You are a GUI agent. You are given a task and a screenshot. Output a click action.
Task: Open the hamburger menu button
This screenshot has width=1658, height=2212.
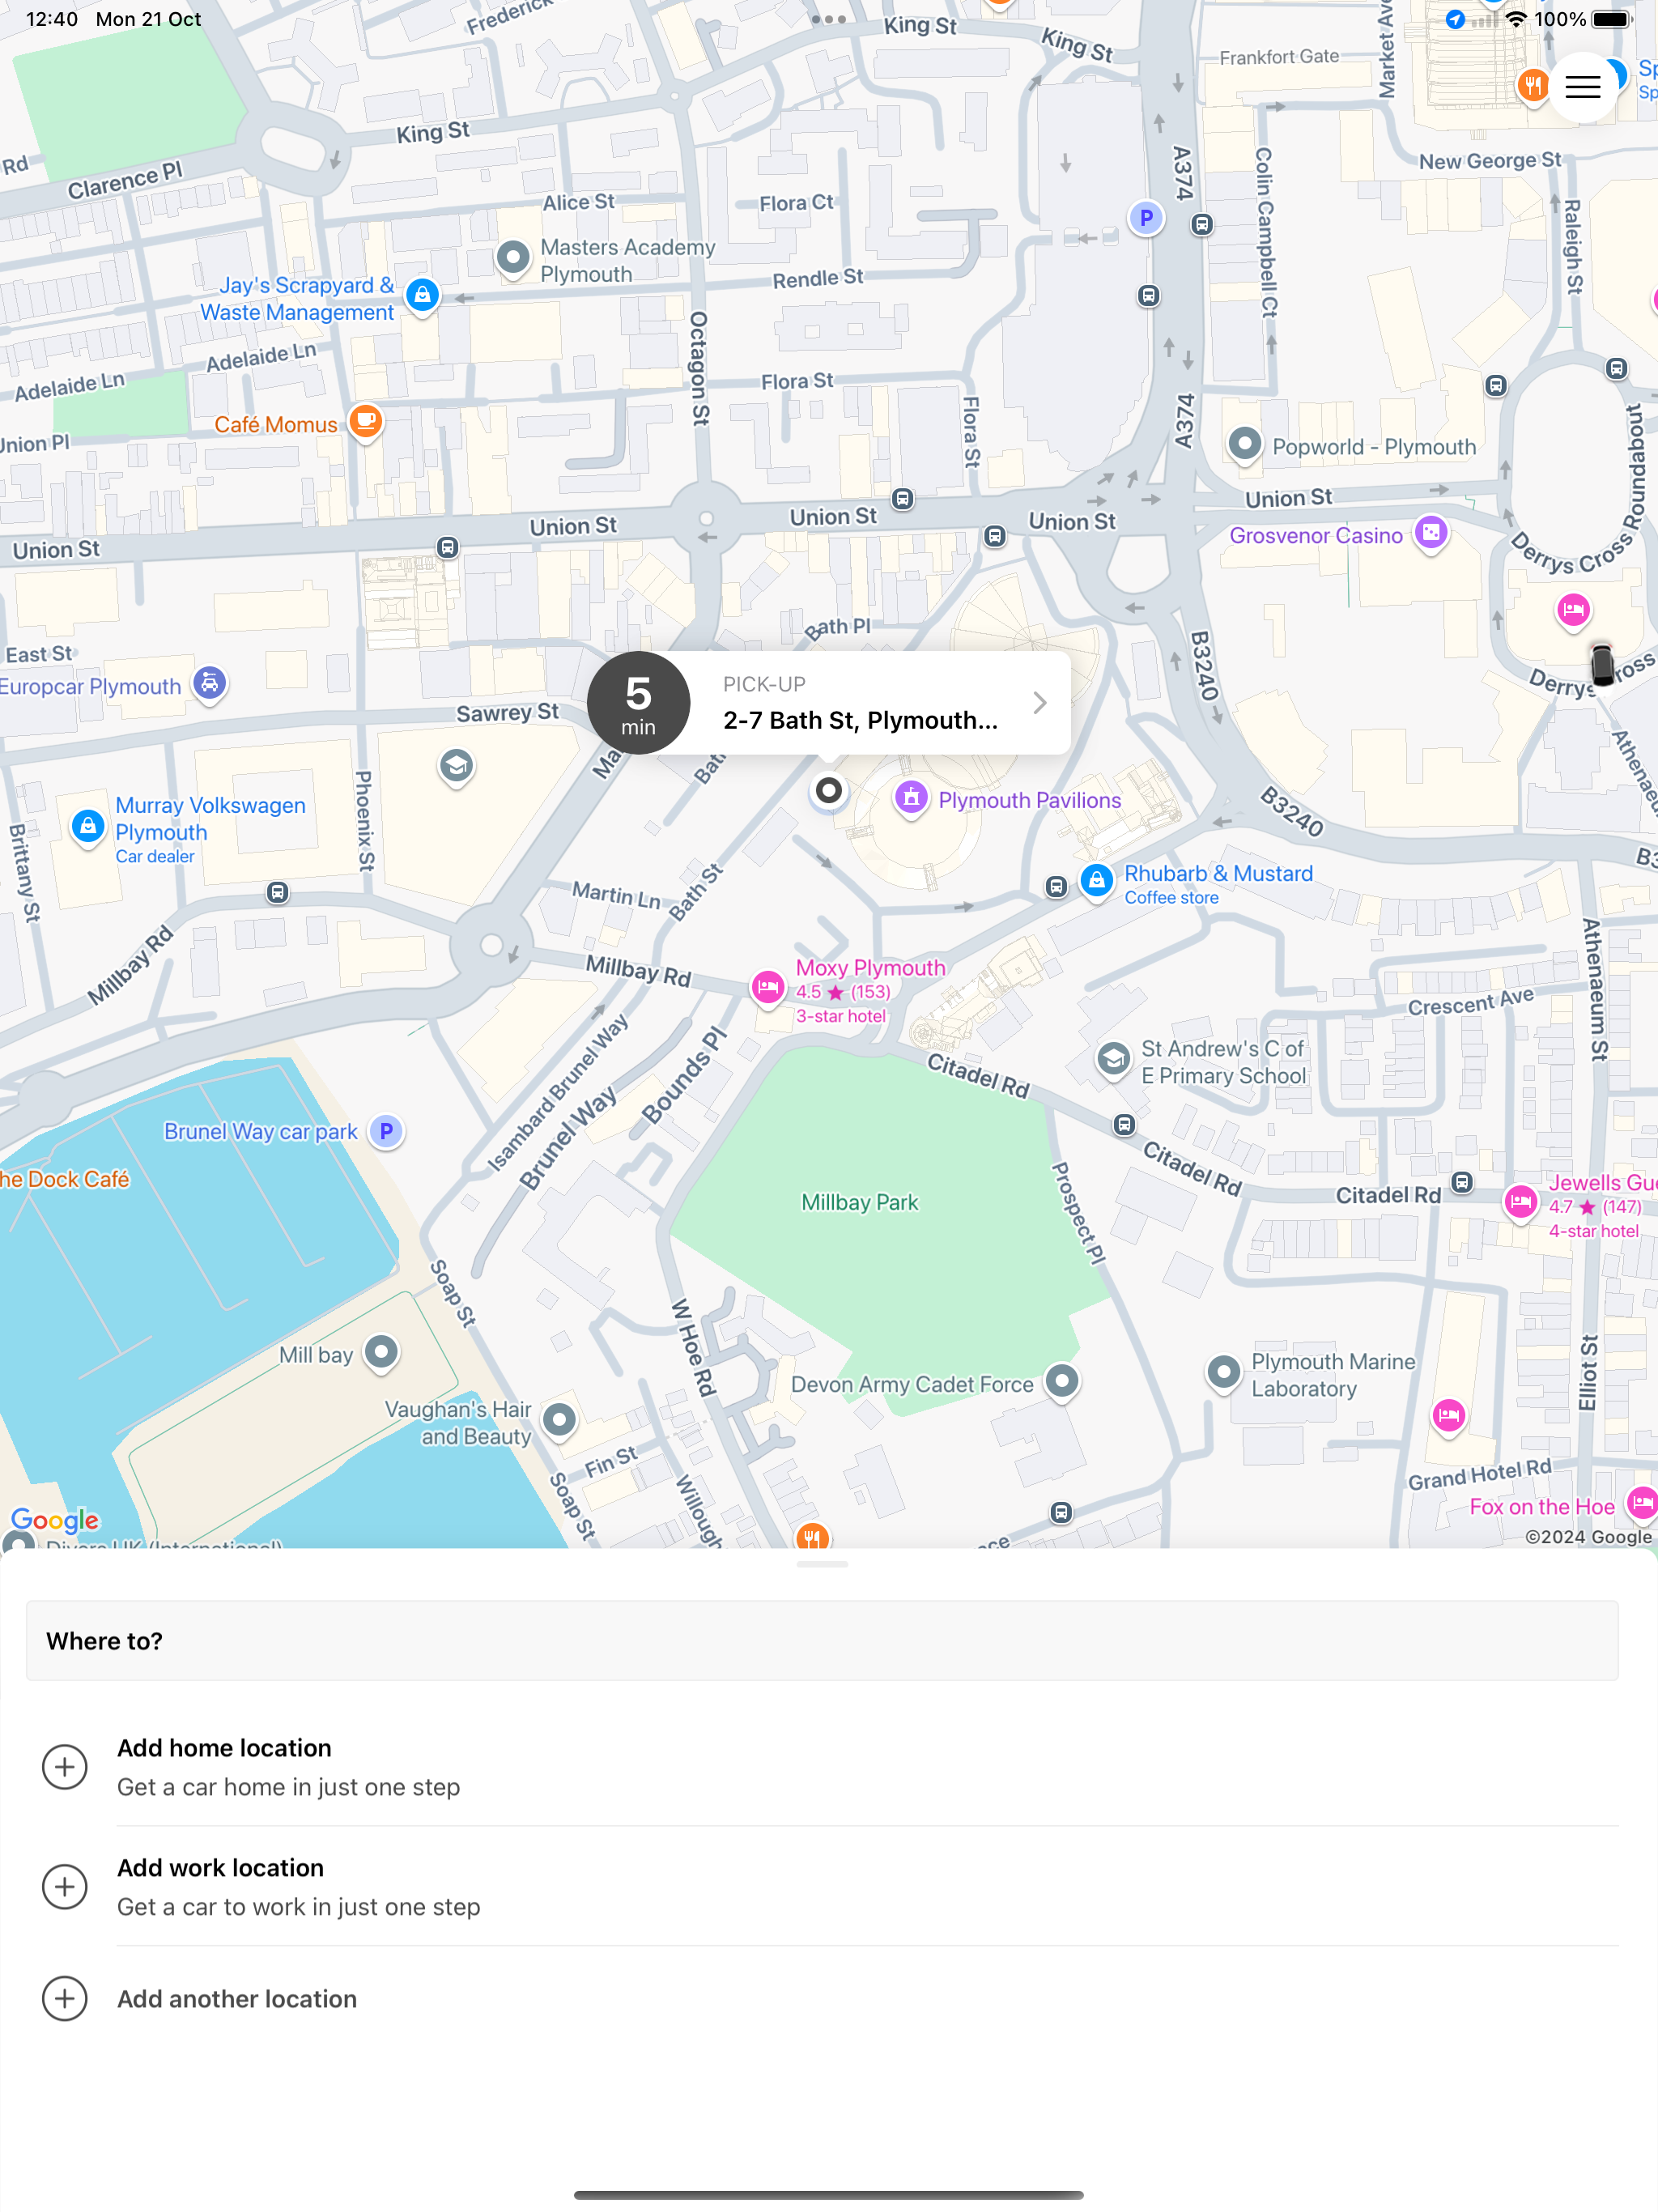click(x=1582, y=88)
